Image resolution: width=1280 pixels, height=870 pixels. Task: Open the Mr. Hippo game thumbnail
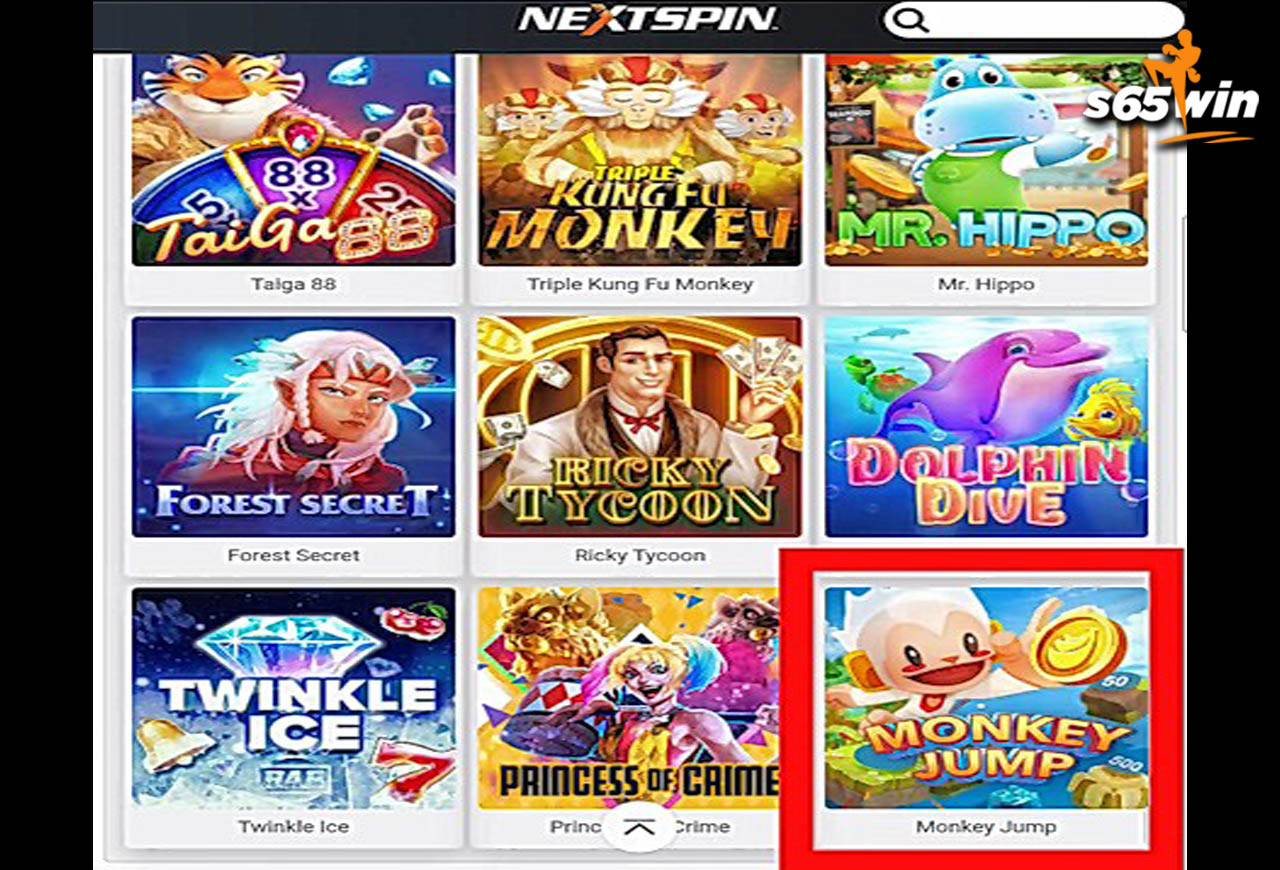tap(986, 159)
